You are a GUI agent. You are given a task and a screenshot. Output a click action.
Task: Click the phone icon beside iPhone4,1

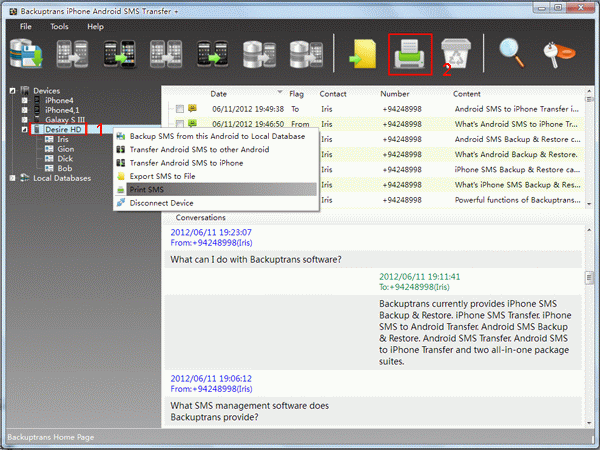[x=37, y=110]
